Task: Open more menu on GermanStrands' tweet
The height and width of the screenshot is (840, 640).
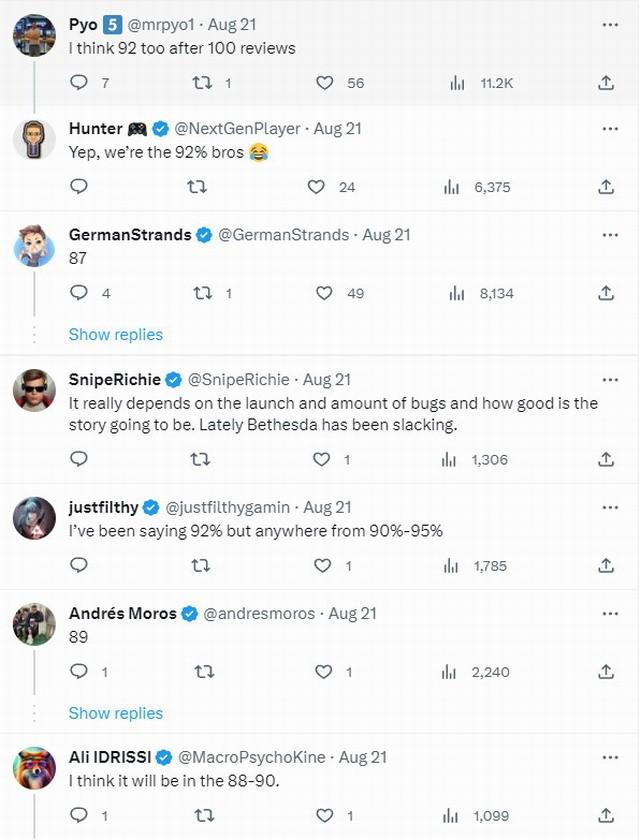Action: click(x=610, y=235)
